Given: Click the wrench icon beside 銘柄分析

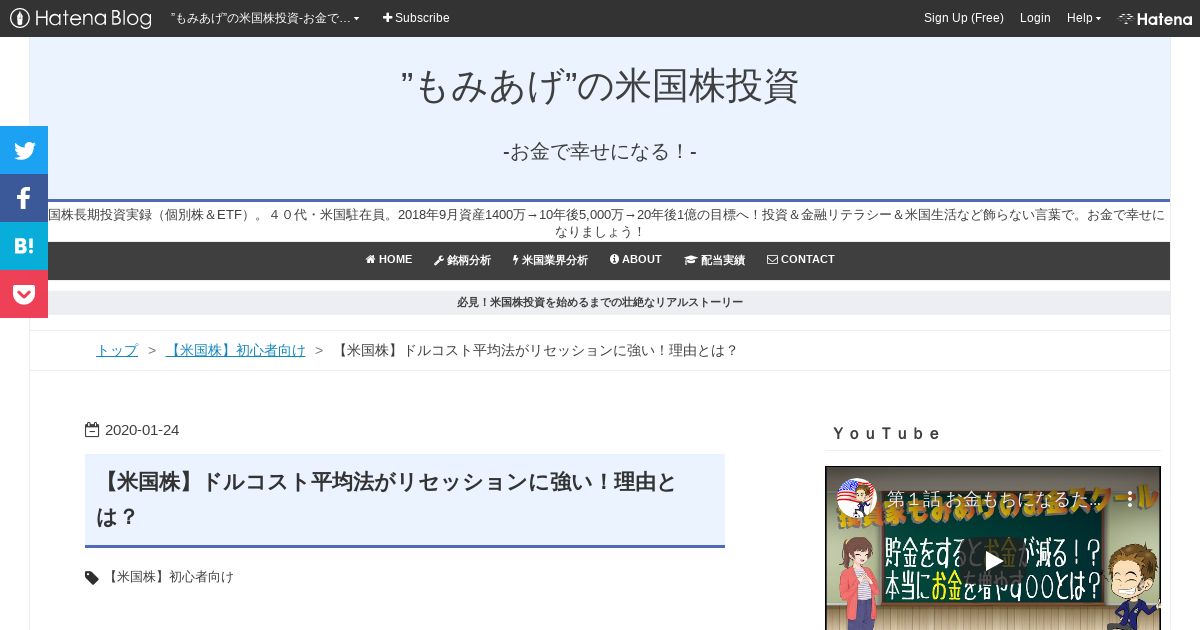Looking at the screenshot, I should (438, 260).
